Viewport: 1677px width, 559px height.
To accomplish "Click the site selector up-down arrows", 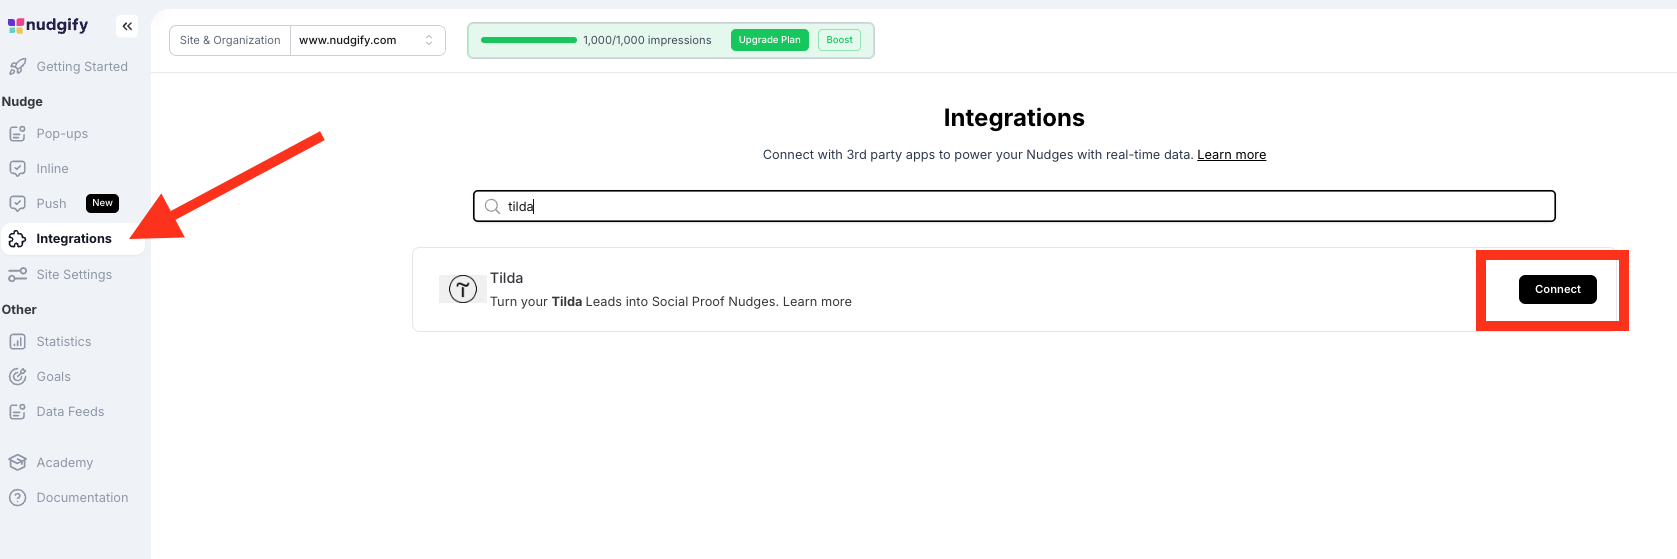I will [429, 41].
